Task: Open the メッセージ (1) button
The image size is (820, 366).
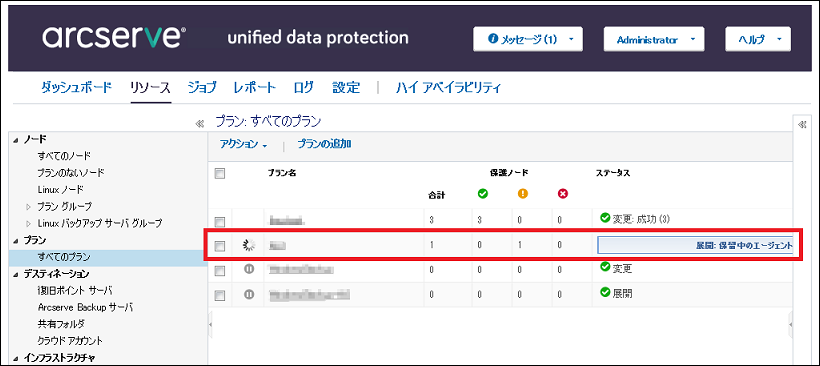Action: [528, 39]
